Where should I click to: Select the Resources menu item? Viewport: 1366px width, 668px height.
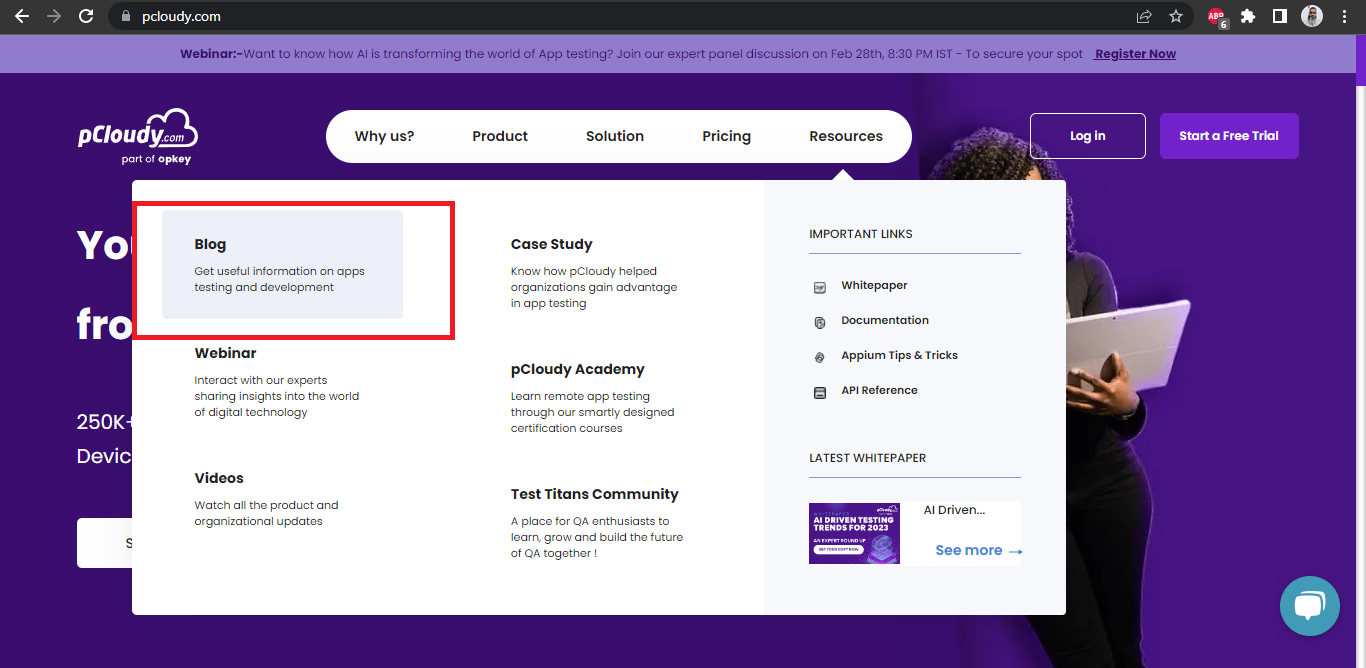[x=845, y=136]
